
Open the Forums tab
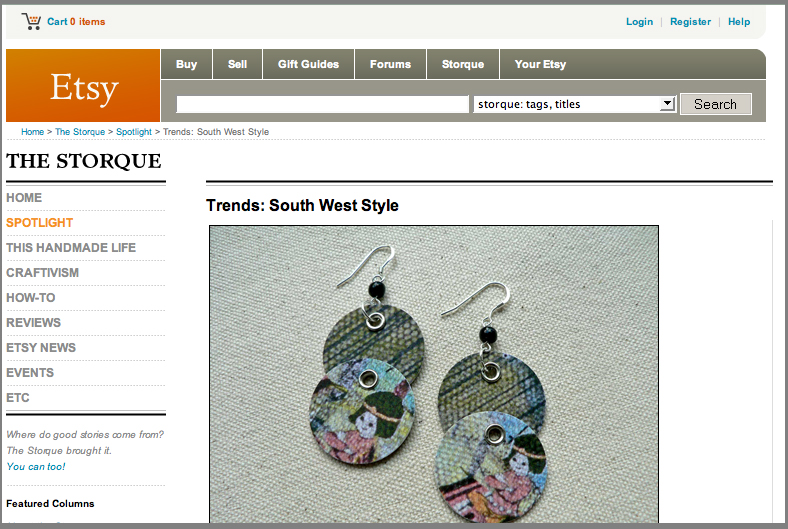390,64
